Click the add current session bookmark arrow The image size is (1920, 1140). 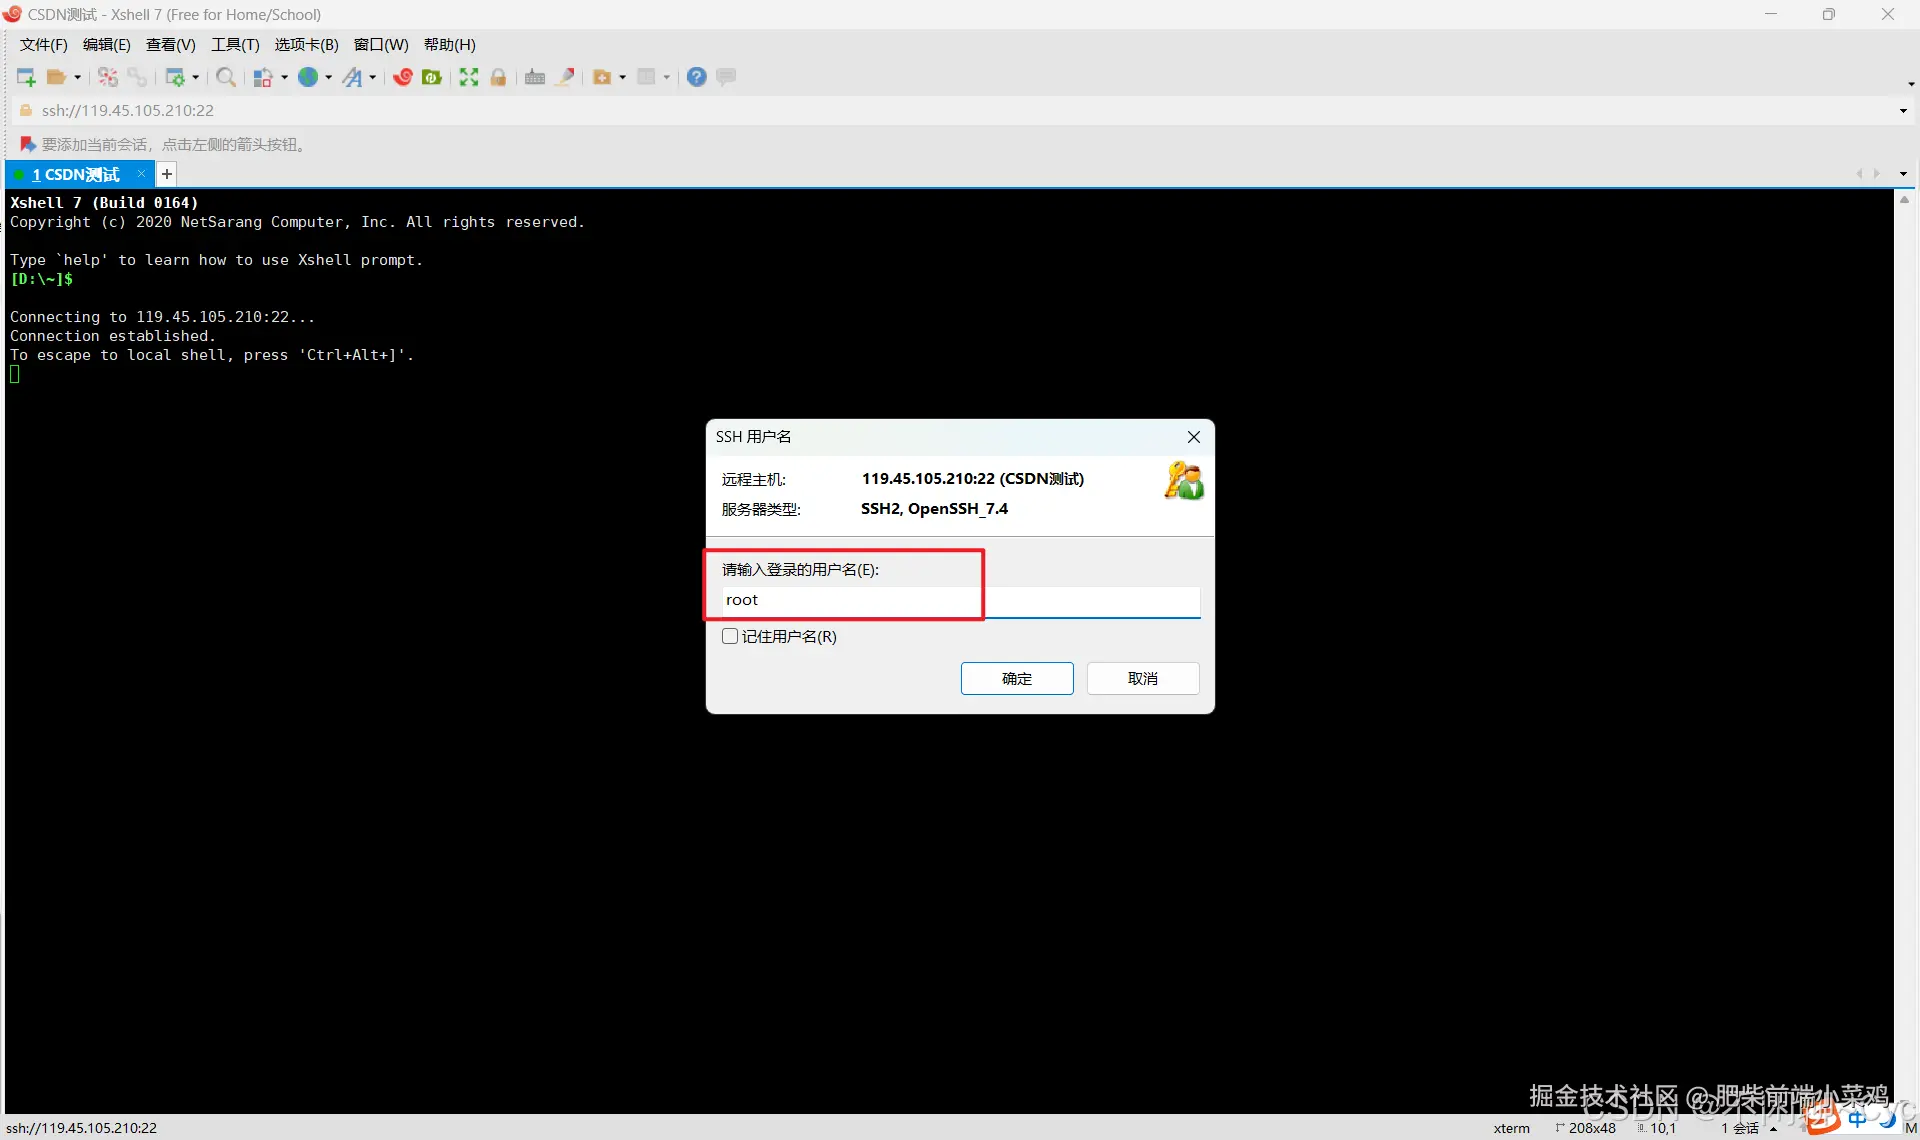pos(28,144)
